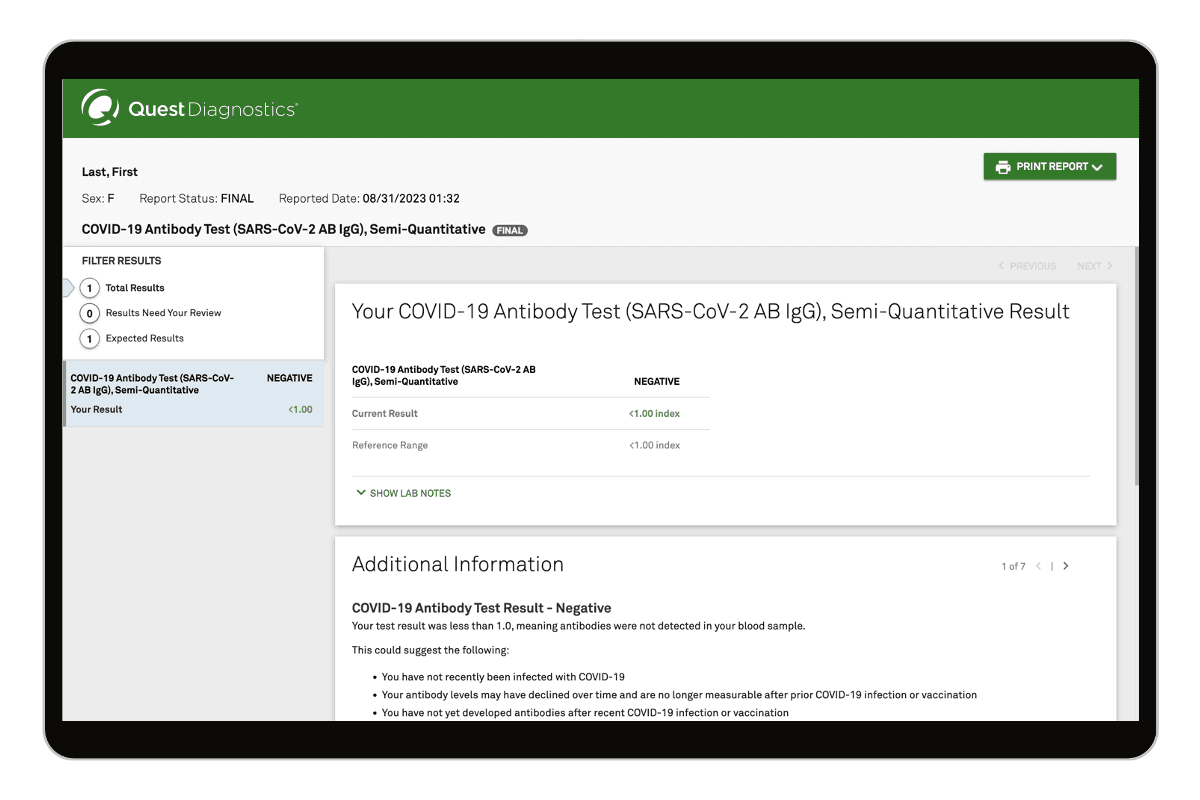Viewport: 1200px width, 800px height.
Task: Click the printer icon in Print Report
Action: point(1002,167)
